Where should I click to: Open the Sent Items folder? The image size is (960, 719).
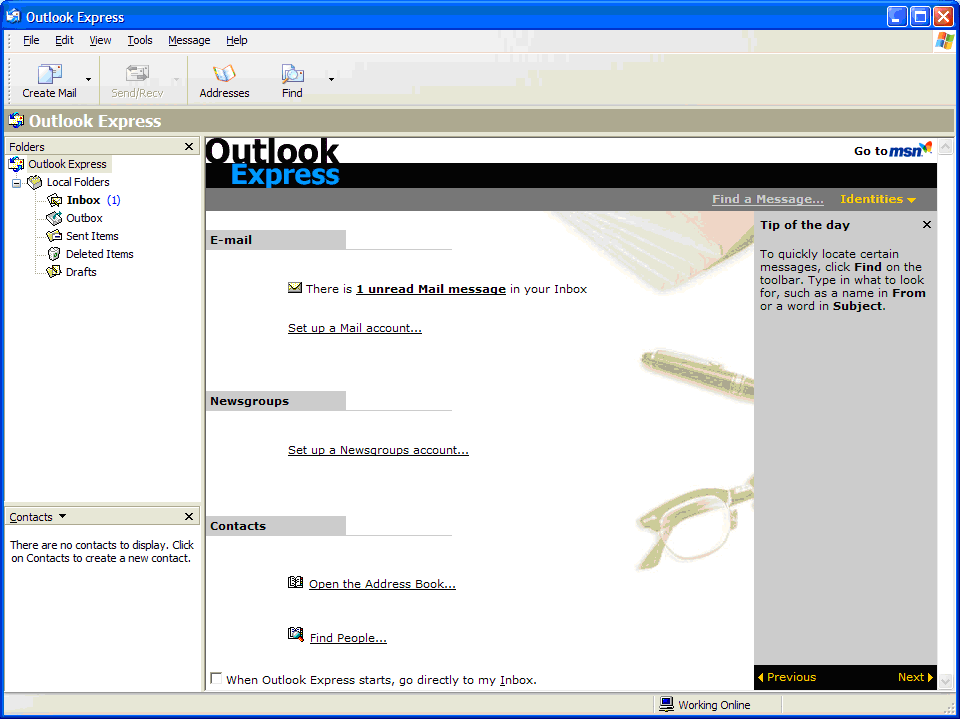(91, 236)
